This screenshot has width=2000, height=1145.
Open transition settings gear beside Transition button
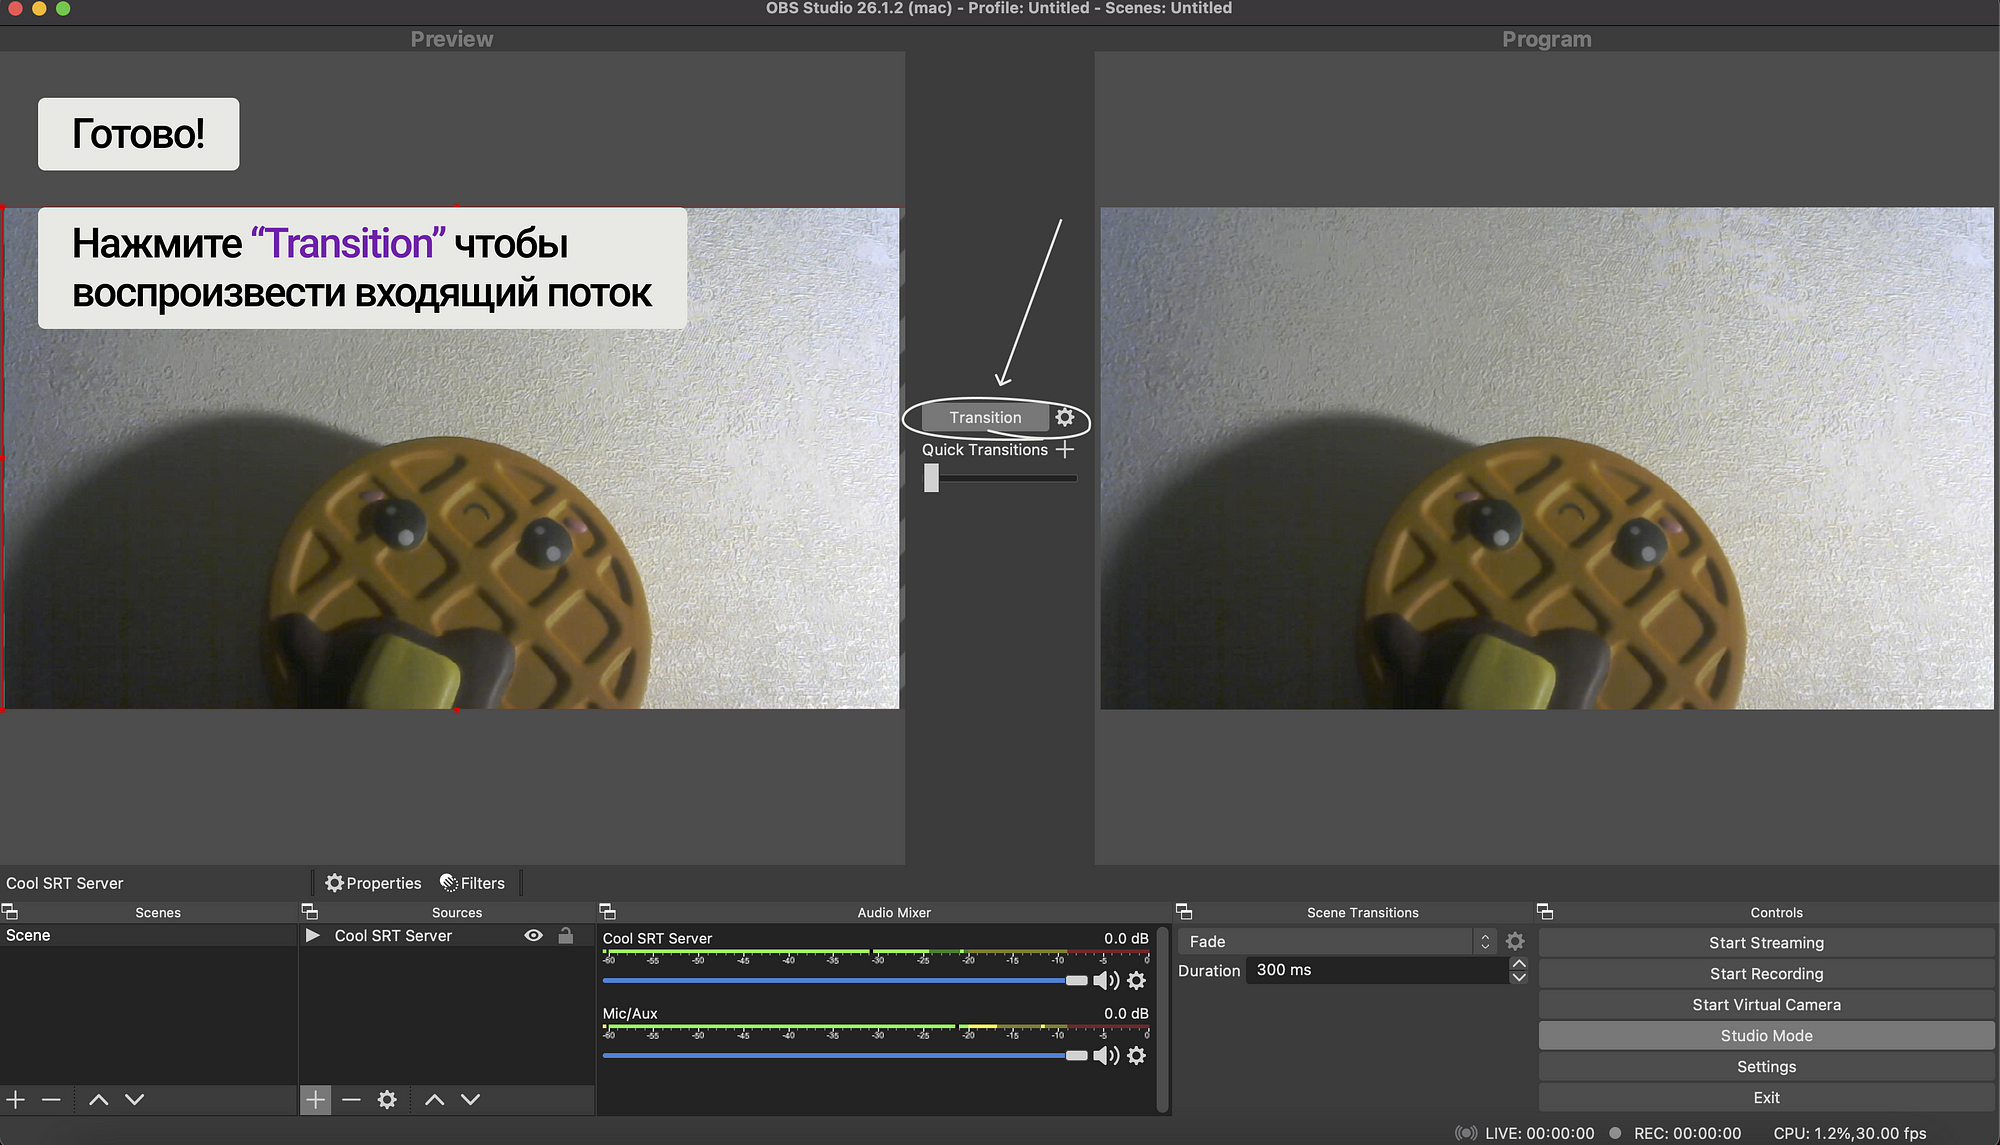pyautogui.click(x=1065, y=418)
